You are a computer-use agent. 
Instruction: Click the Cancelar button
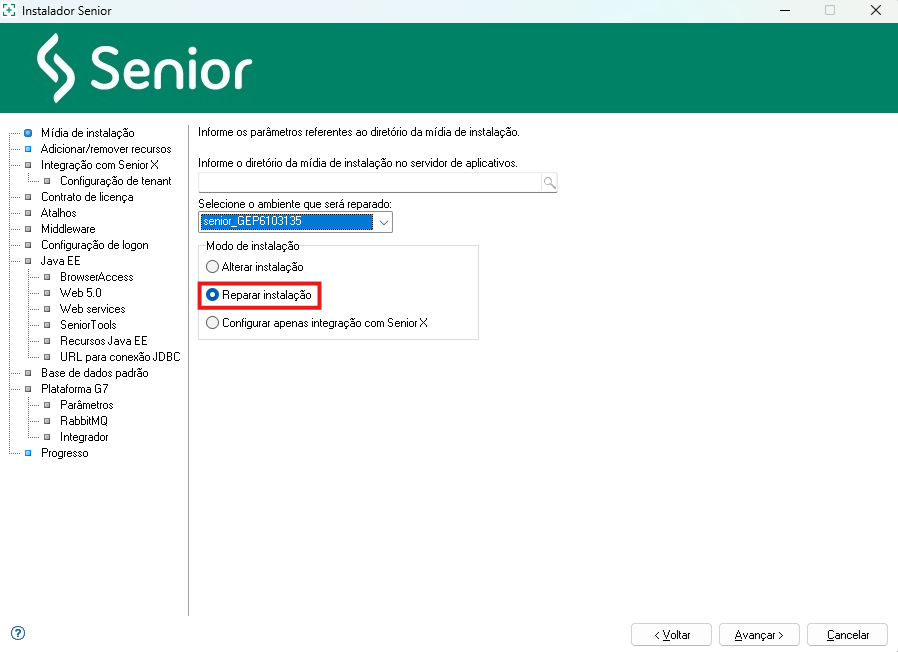pyautogui.click(x=848, y=635)
